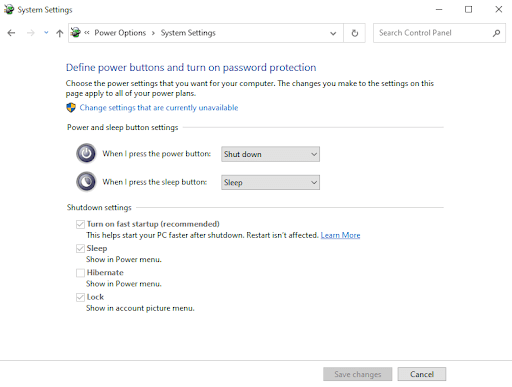
Task: Refresh the page using the refresh icon
Action: tap(355, 33)
